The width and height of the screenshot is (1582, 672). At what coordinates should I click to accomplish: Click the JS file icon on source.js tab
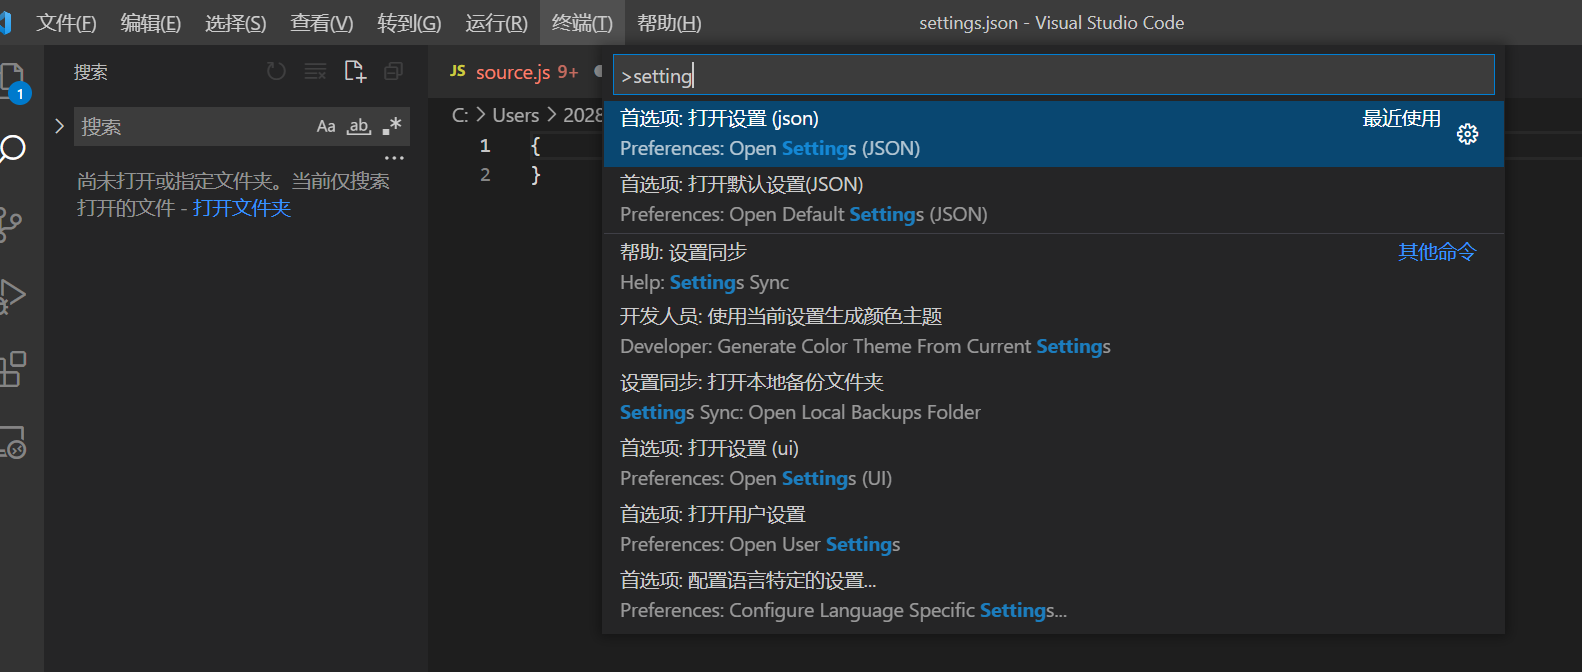458,71
